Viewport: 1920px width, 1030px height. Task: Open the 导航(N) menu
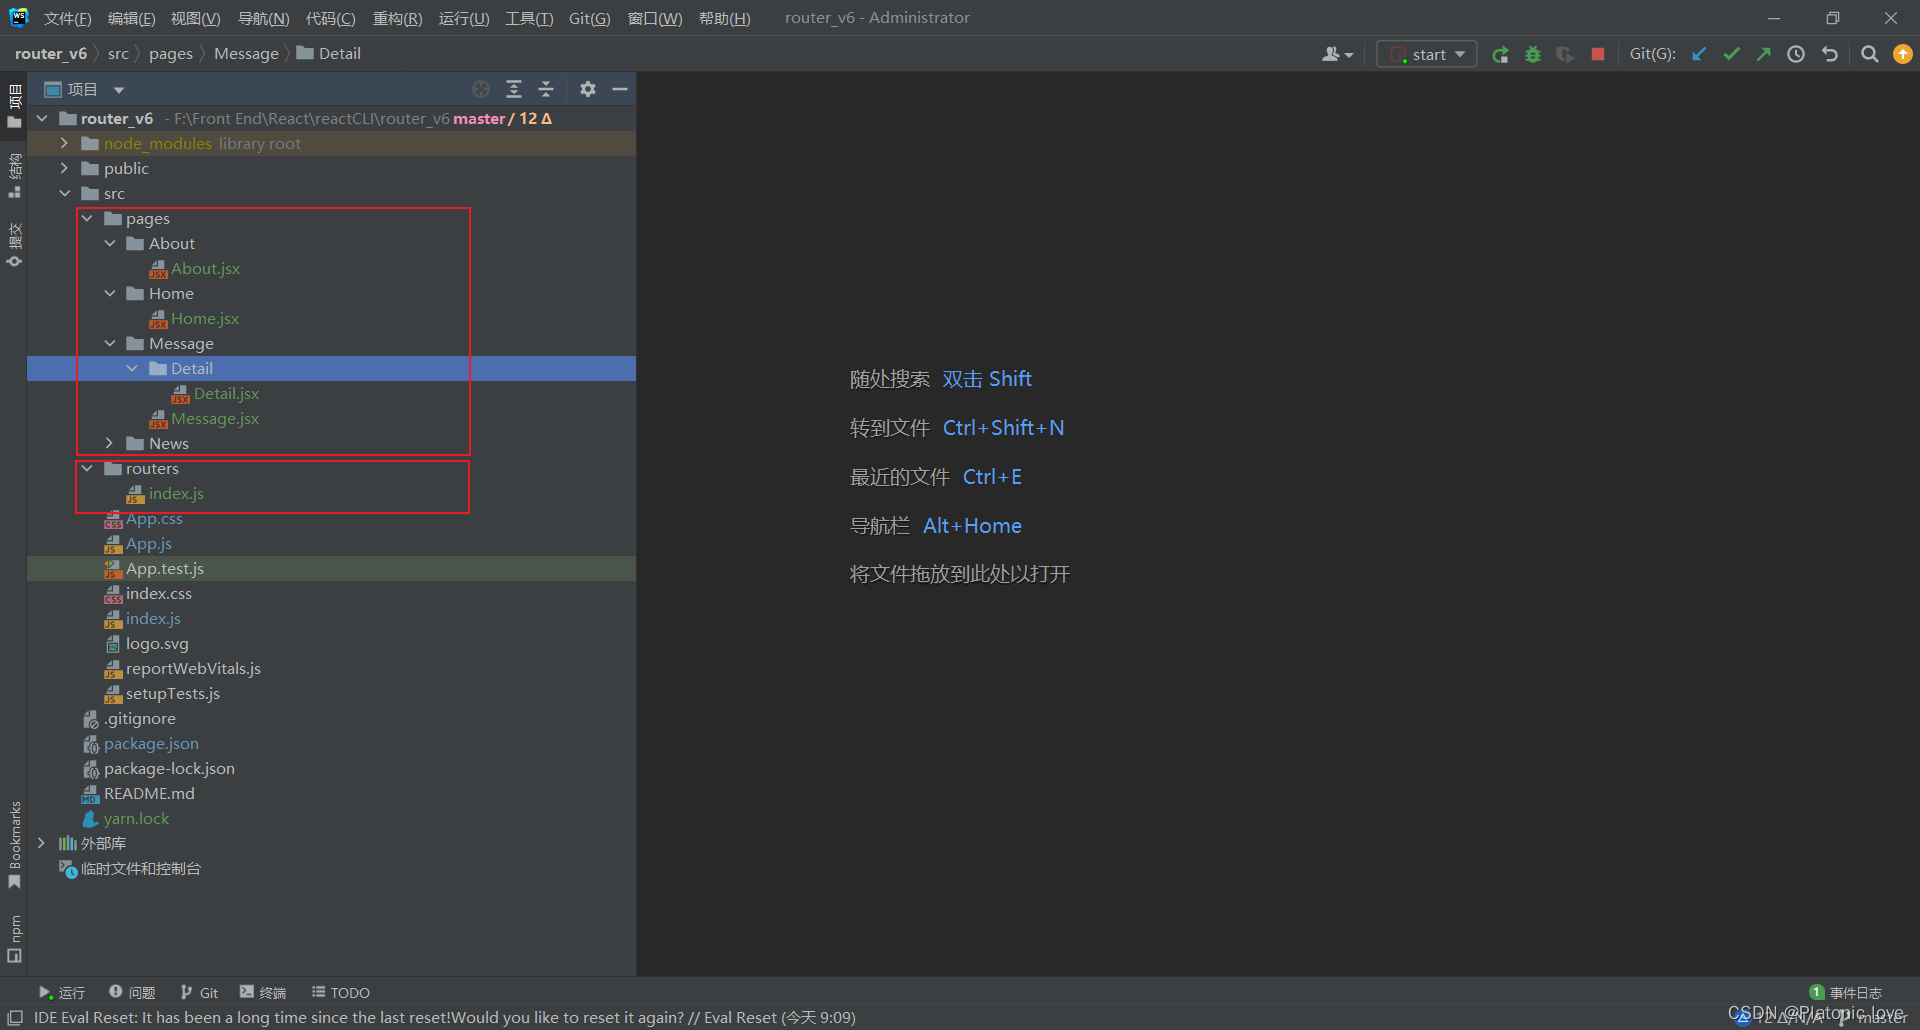(x=263, y=18)
